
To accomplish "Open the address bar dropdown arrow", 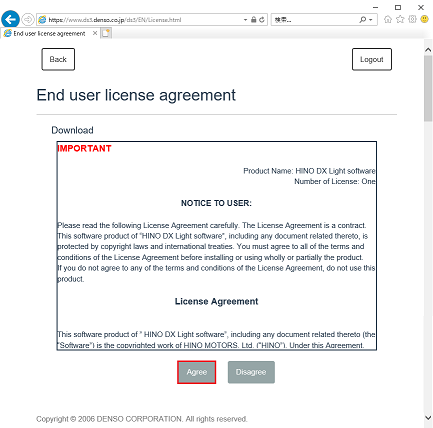I will (245, 20).
